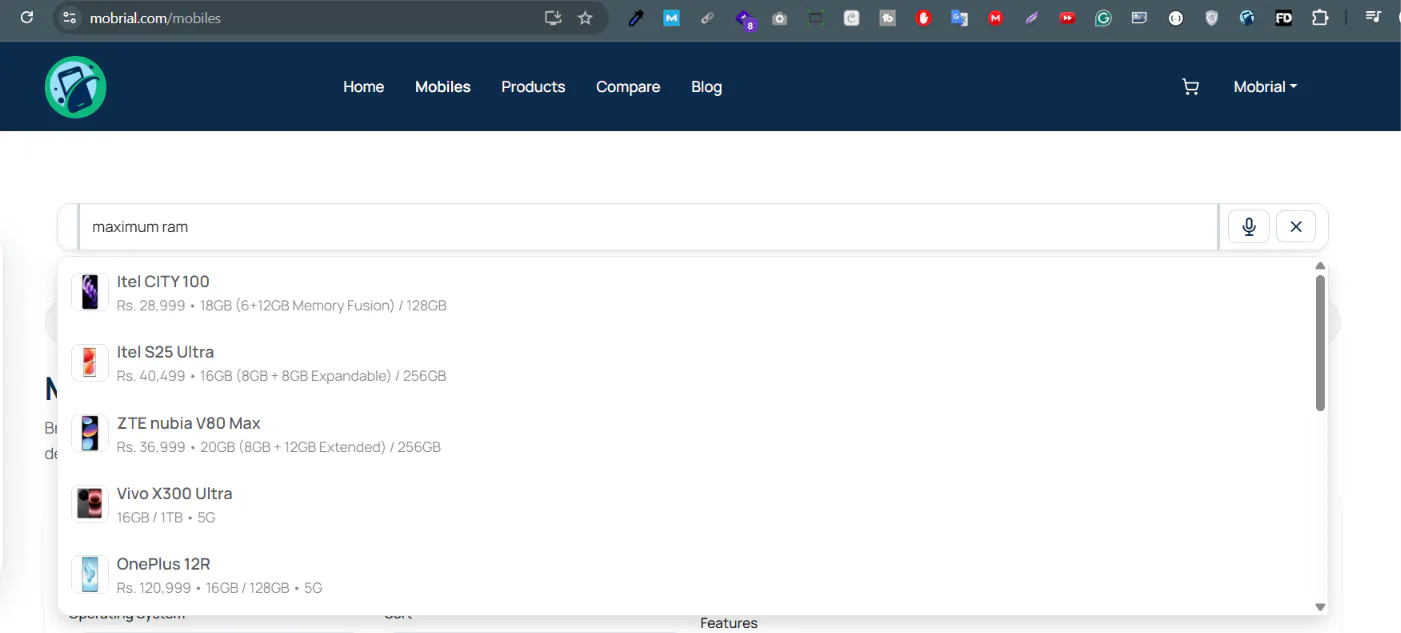Open the blue globe extension icon
This screenshot has height=633, width=1401.
click(x=1247, y=18)
